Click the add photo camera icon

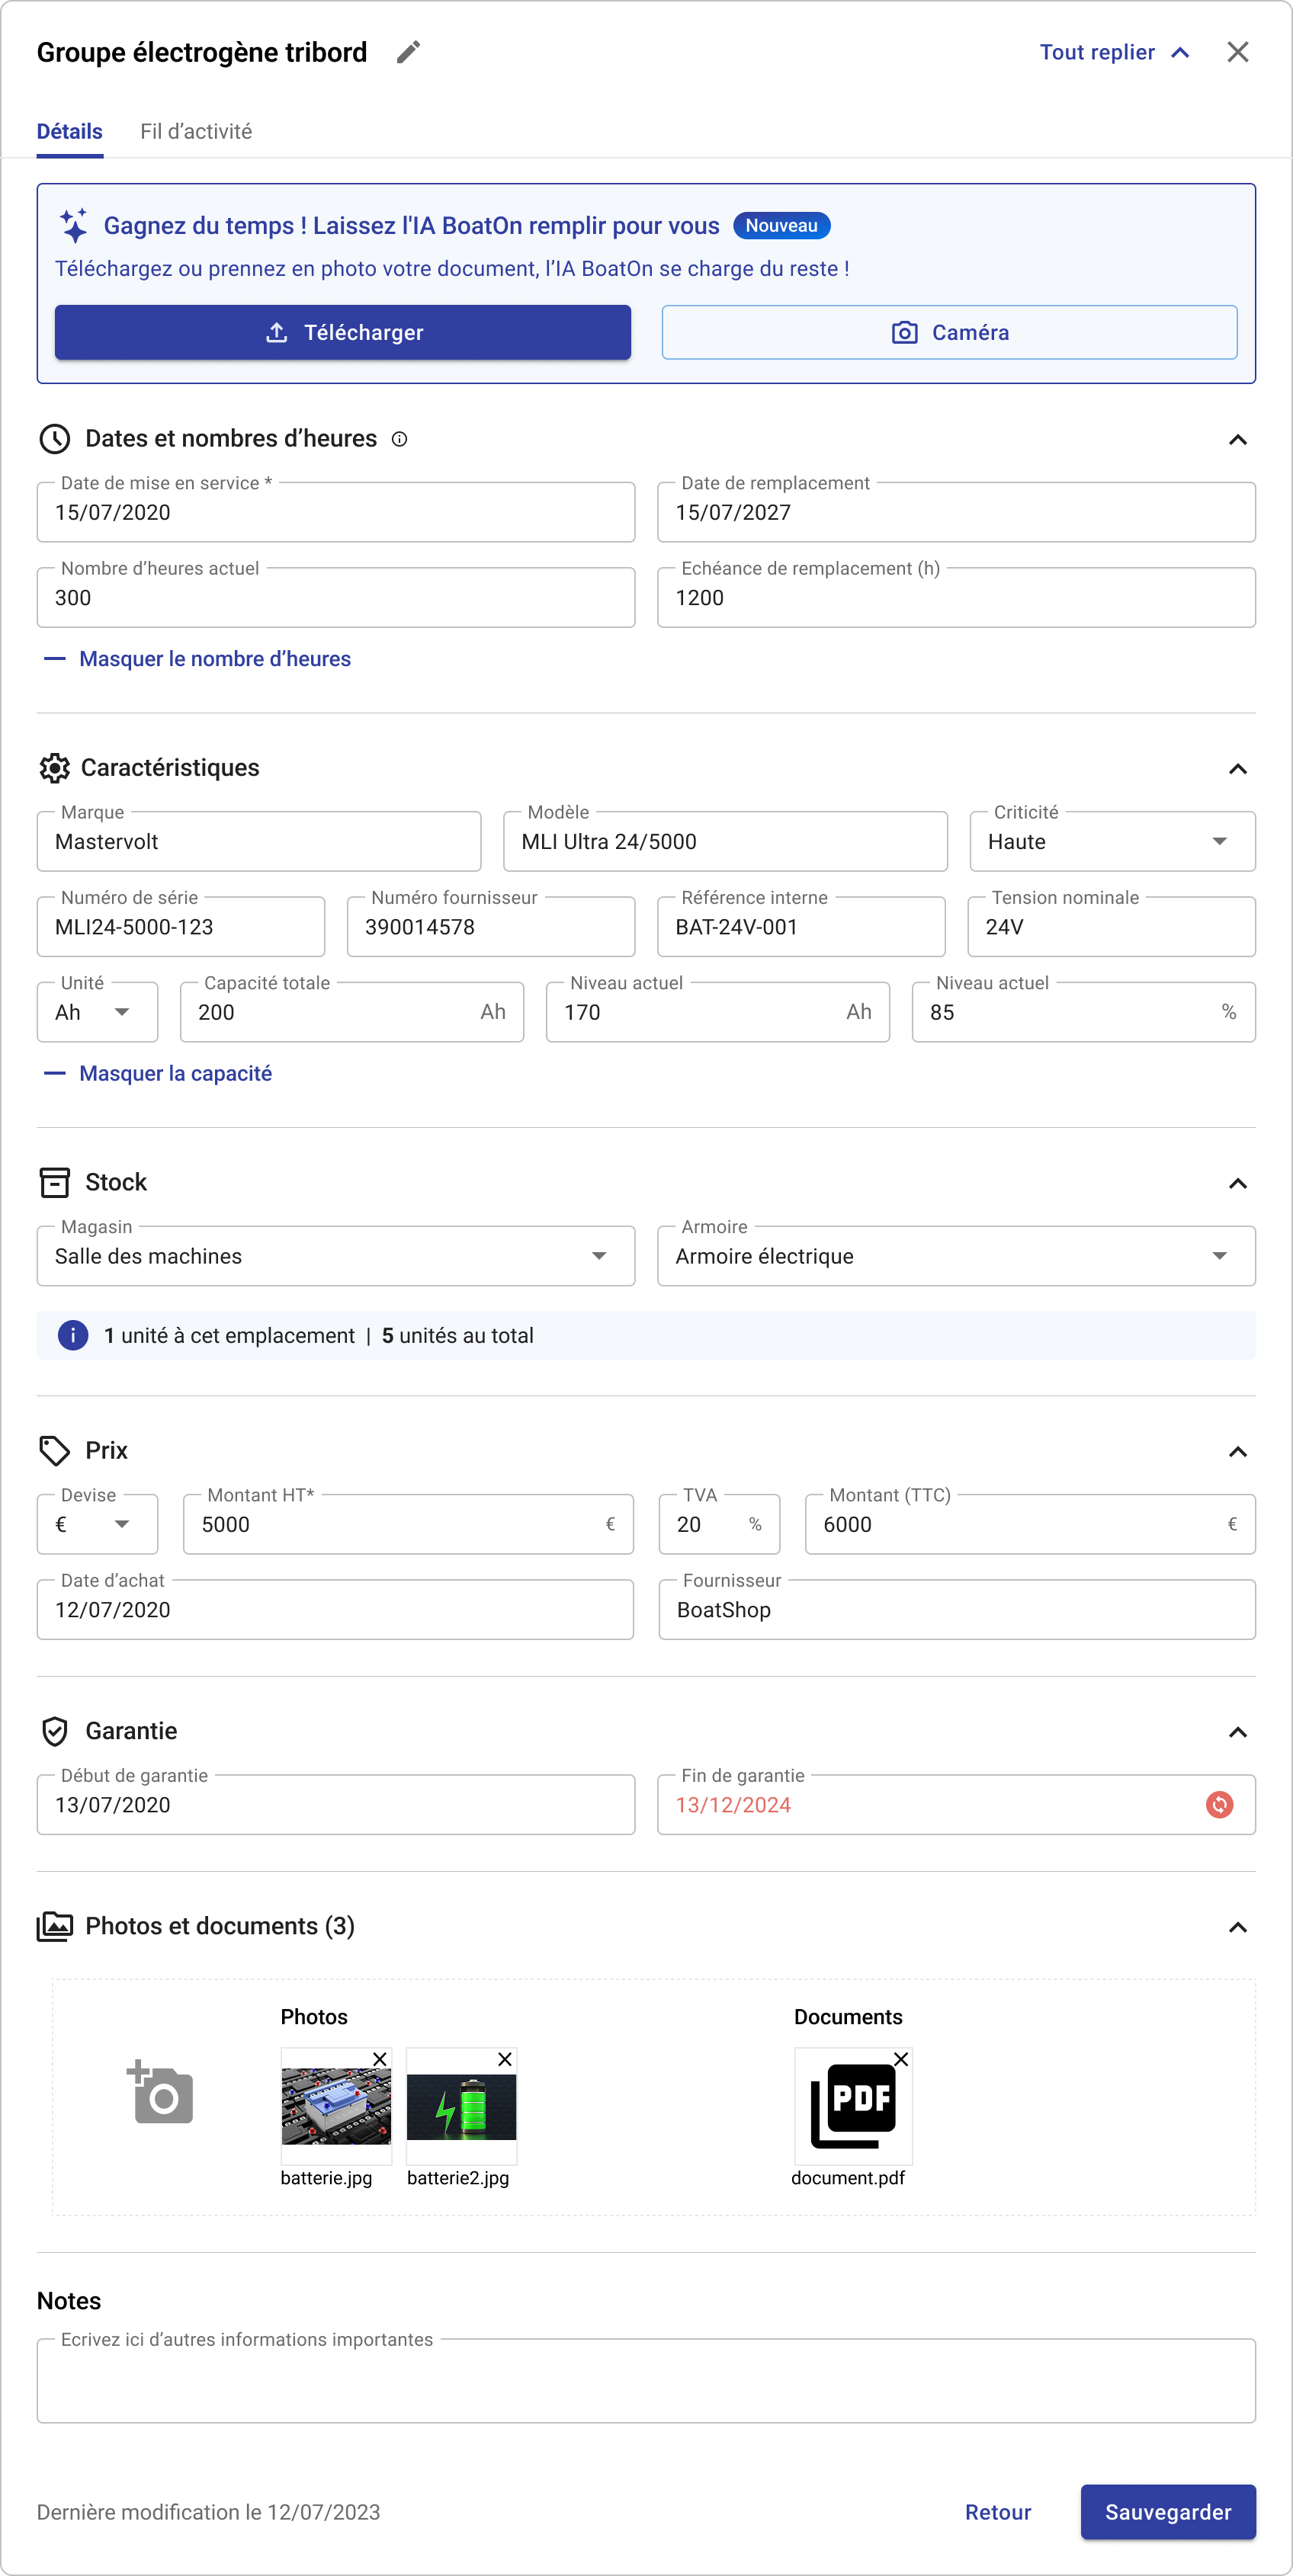(x=161, y=2093)
